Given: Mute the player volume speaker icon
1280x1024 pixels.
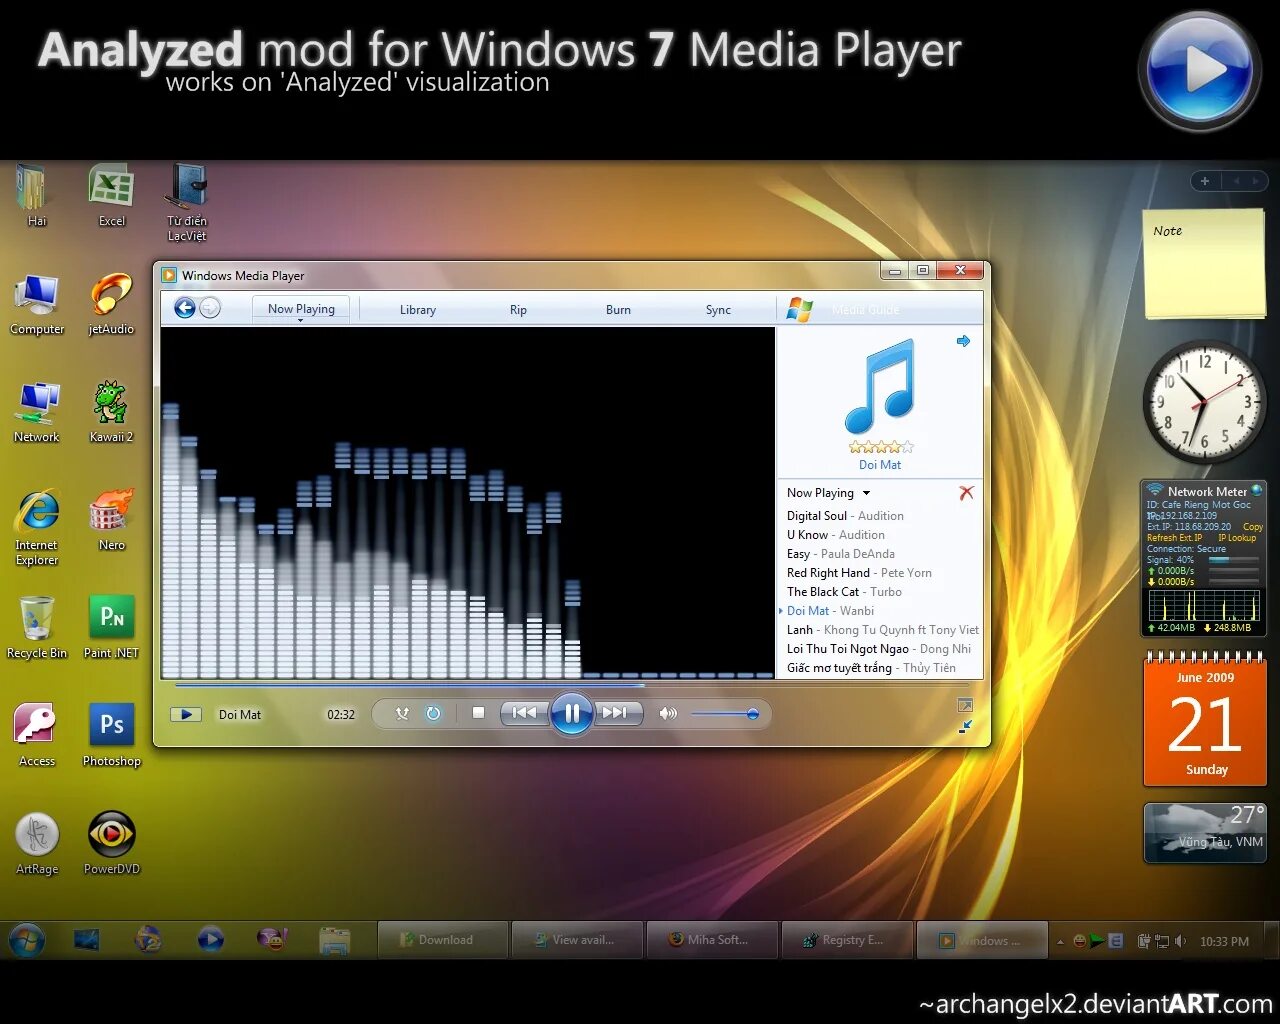Looking at the screenshot, I should [x=668, y=714].
